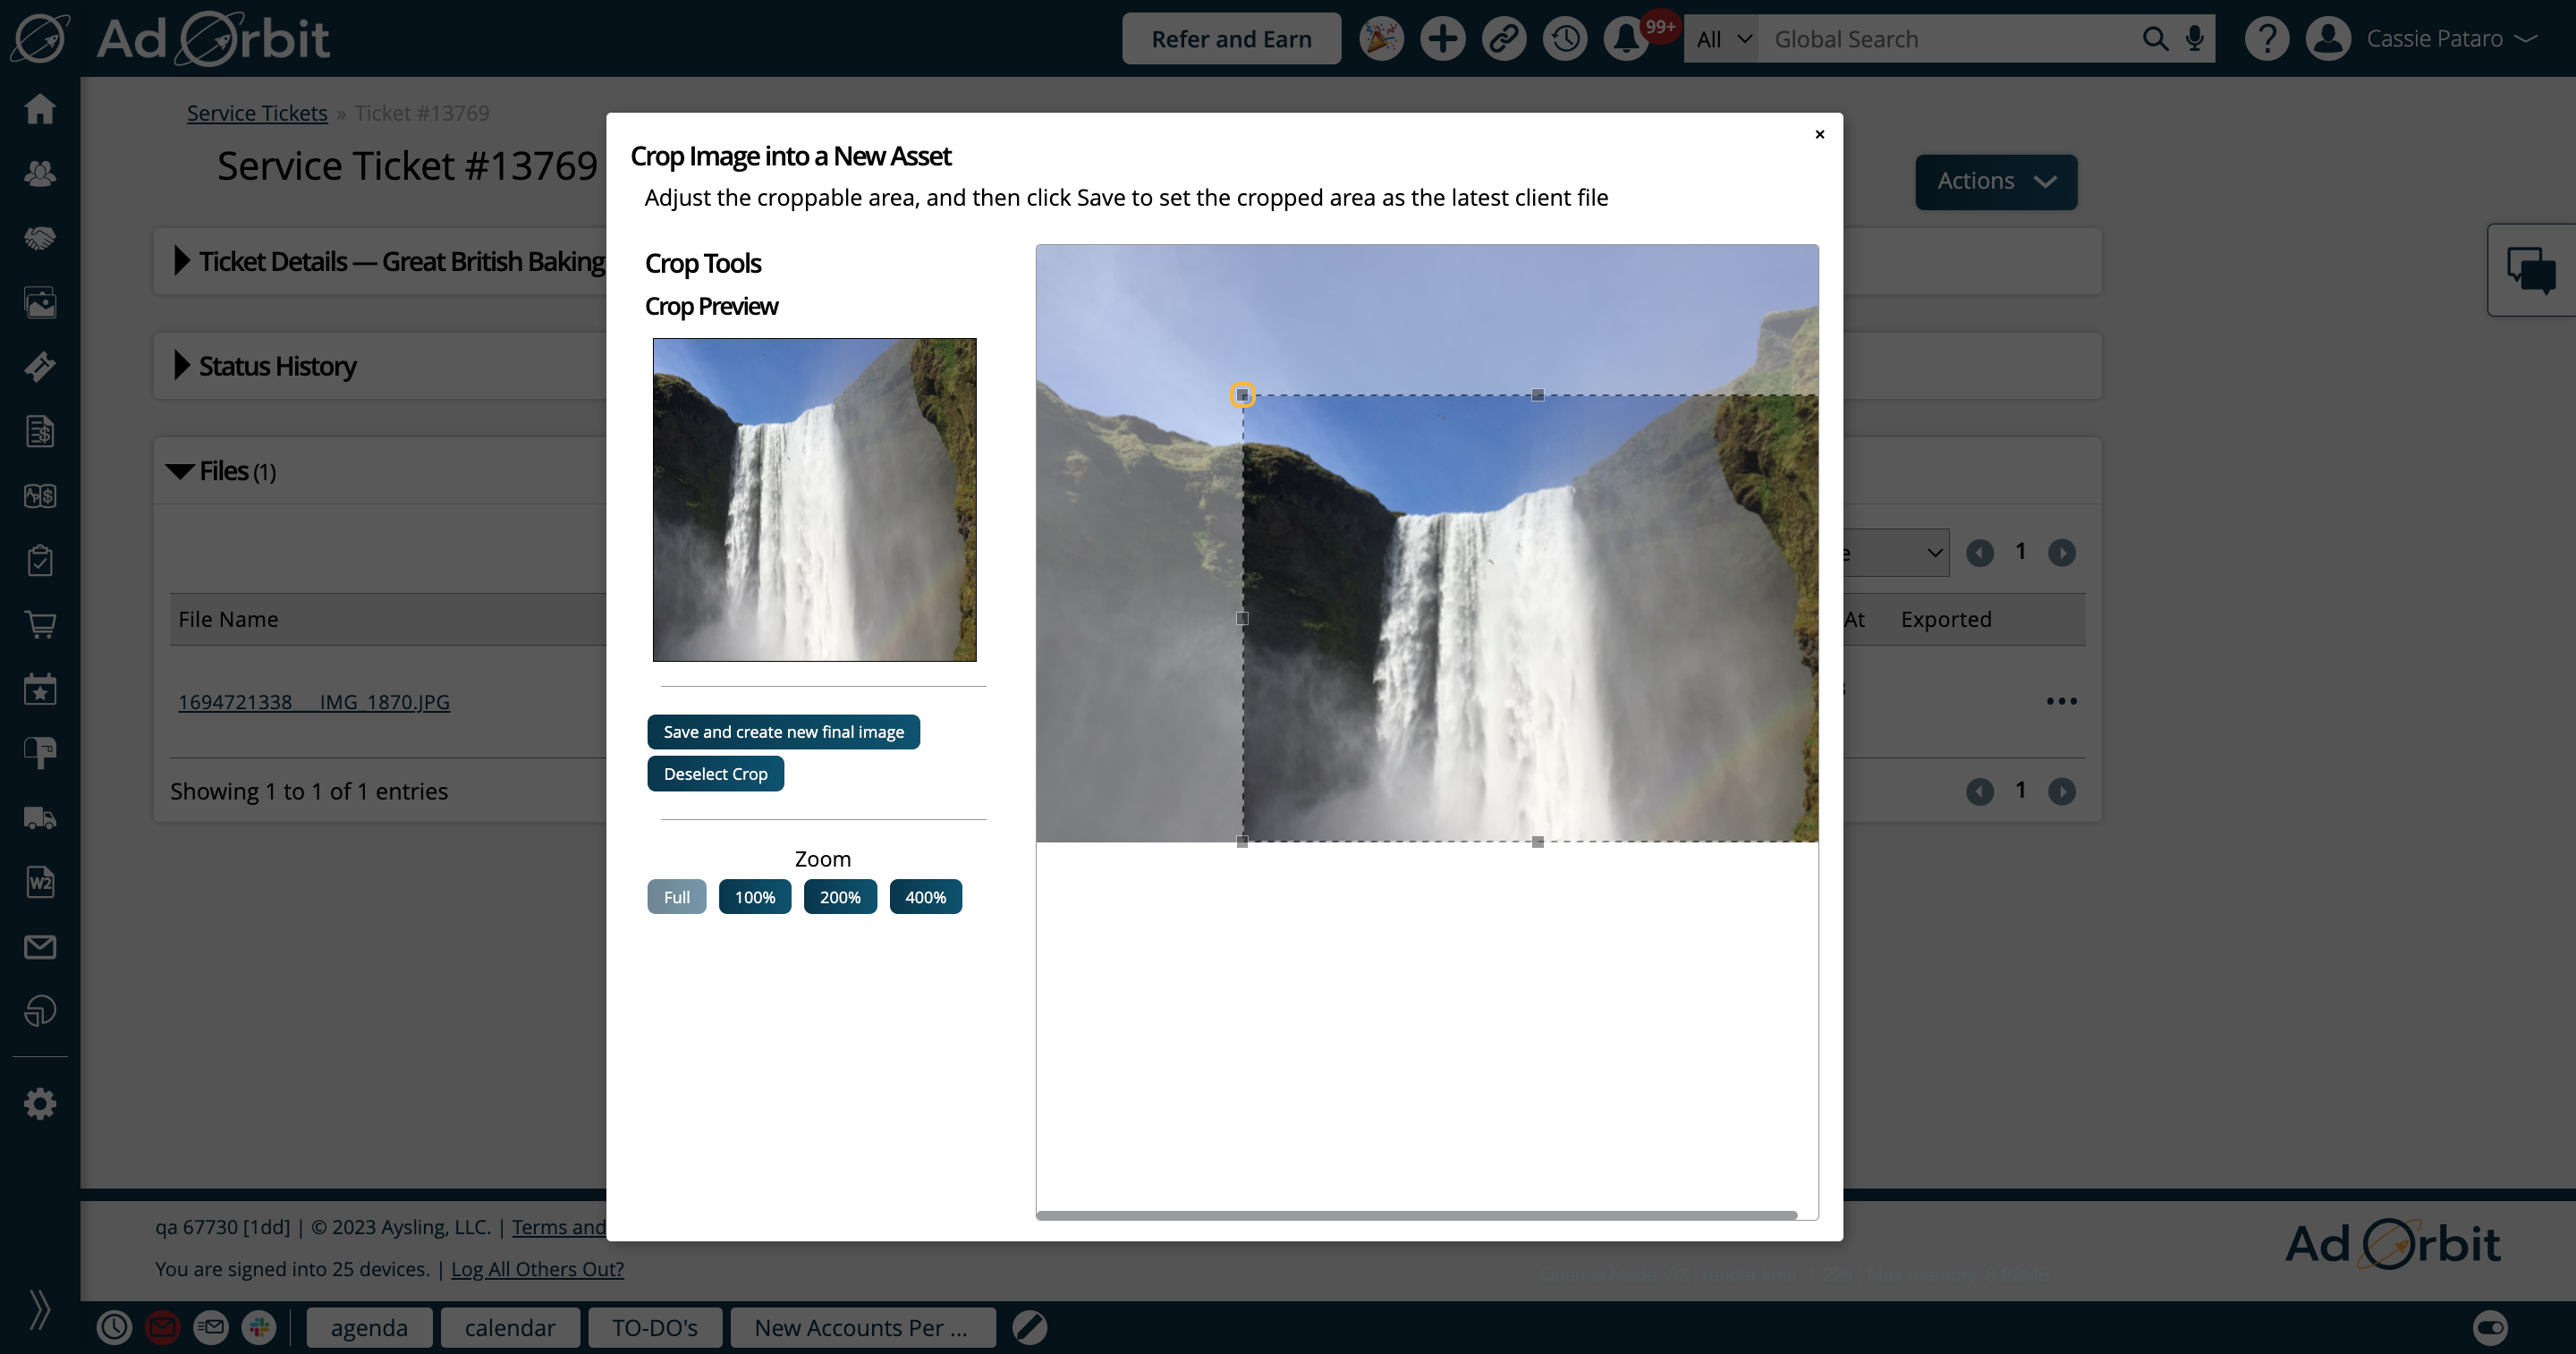
Task: Open the image gallery icon in sidebar
Action: point(40,302)
